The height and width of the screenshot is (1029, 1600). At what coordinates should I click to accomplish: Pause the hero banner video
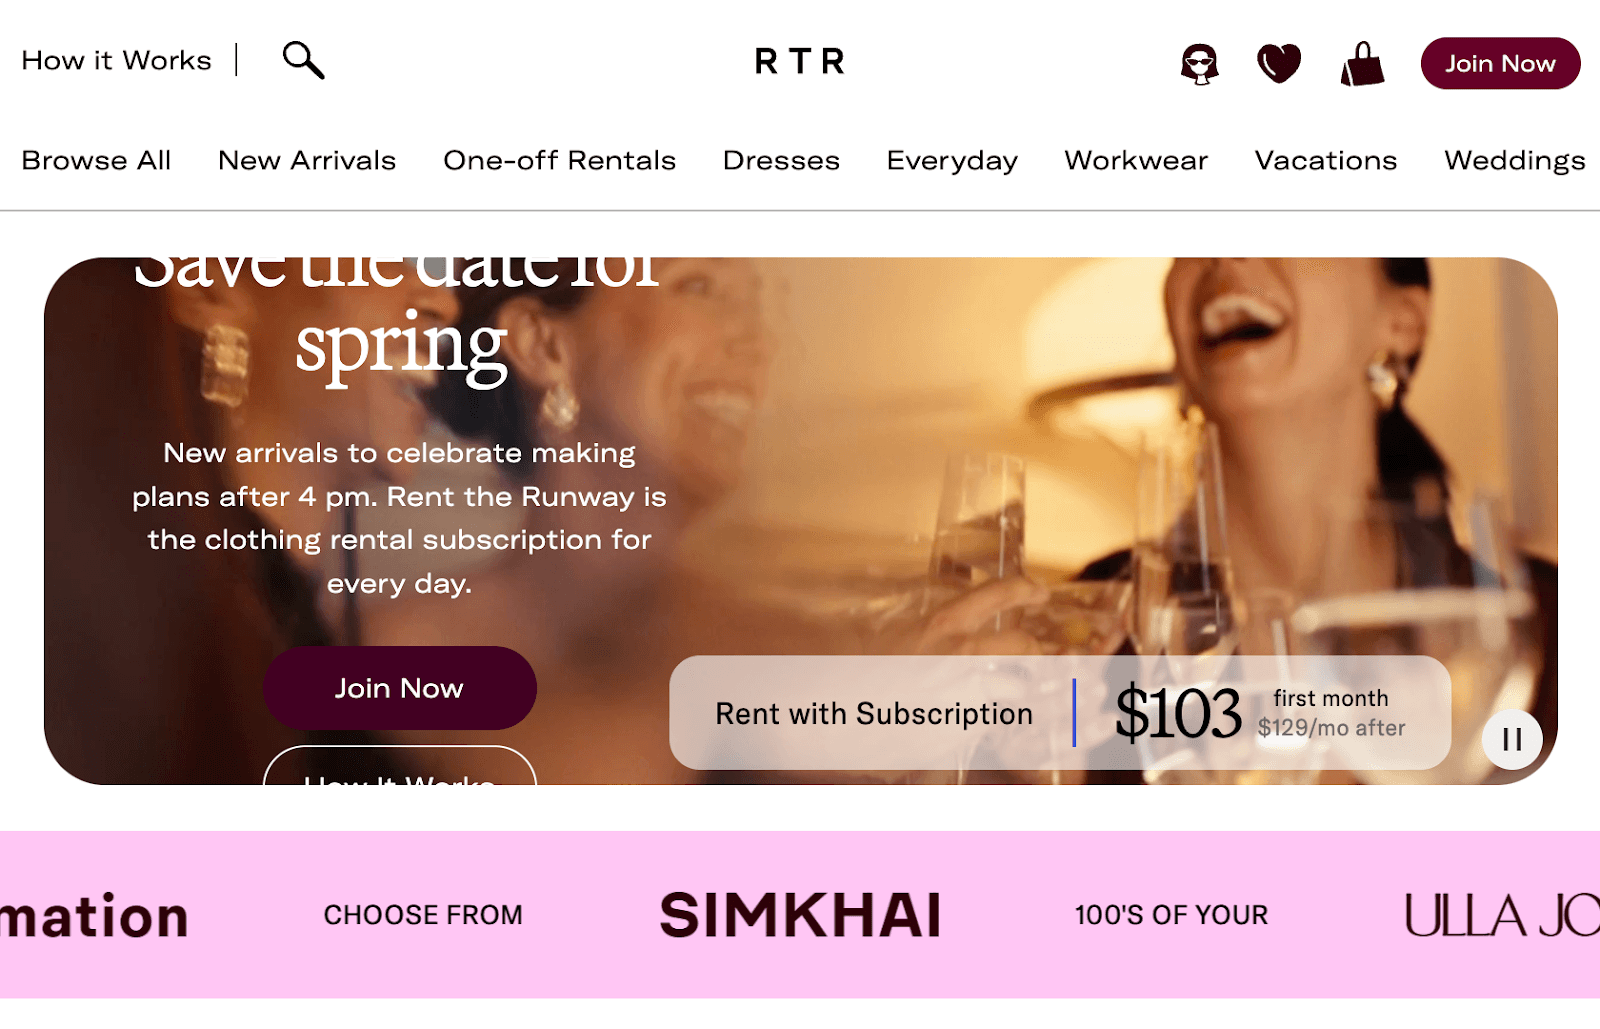click(x=1512, y=739)
